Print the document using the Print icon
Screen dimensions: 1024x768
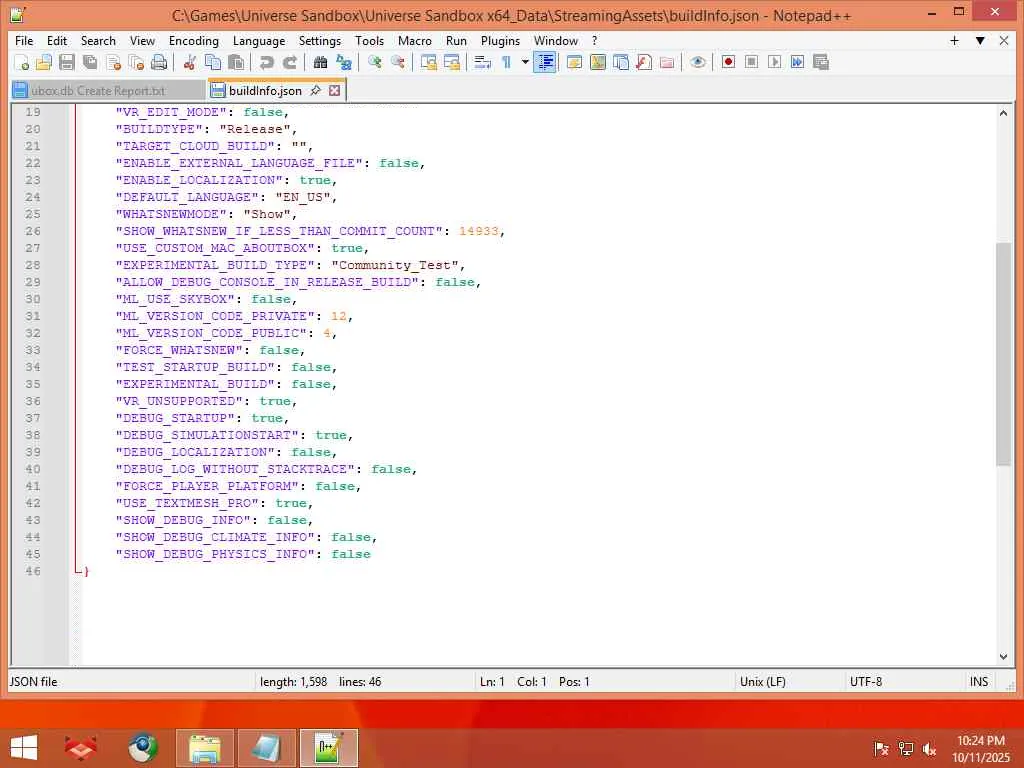159,62
